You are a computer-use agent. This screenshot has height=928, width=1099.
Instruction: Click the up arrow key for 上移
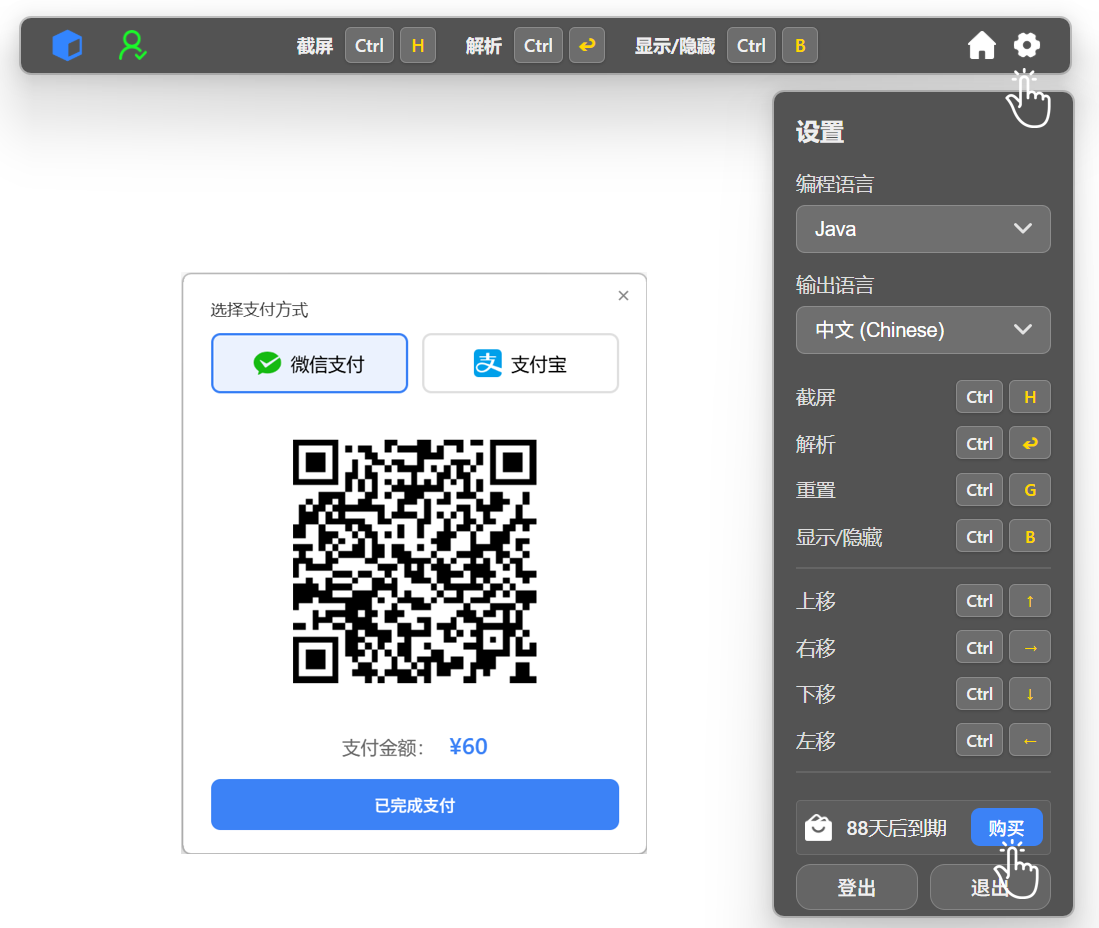[1029, 601]
